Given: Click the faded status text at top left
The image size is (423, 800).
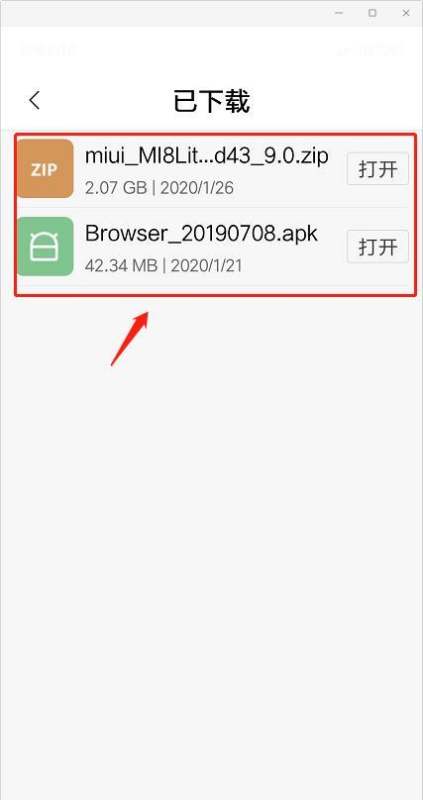Looking at the screenshot, I should tap(48, 49).
